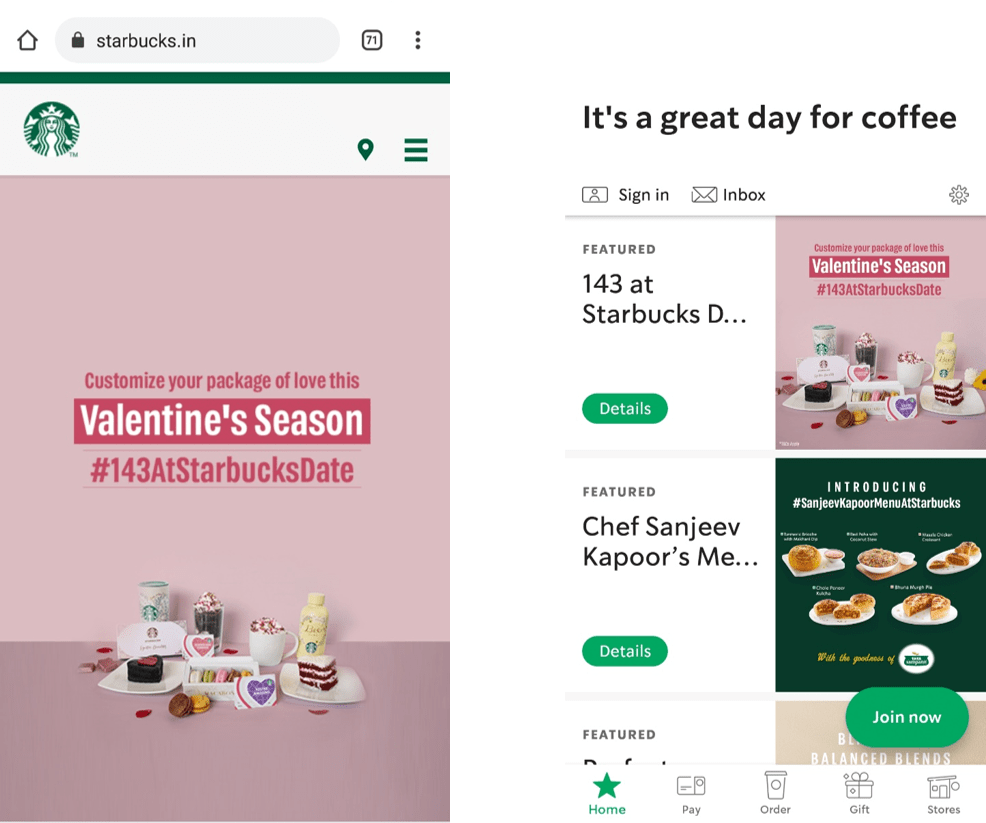The width and height of the screenshot is (986, 823).
Task: Open the Inbox envelope icon
Action: [x=704, y=195]
